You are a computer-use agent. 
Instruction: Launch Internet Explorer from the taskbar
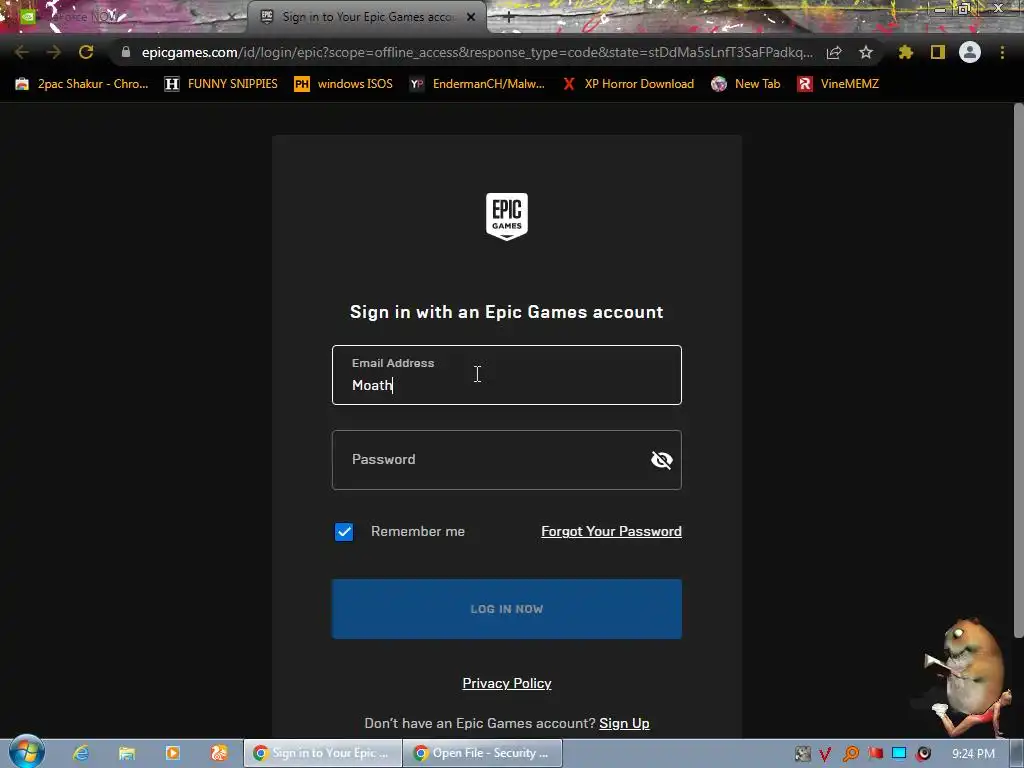(x=81, y=753)
